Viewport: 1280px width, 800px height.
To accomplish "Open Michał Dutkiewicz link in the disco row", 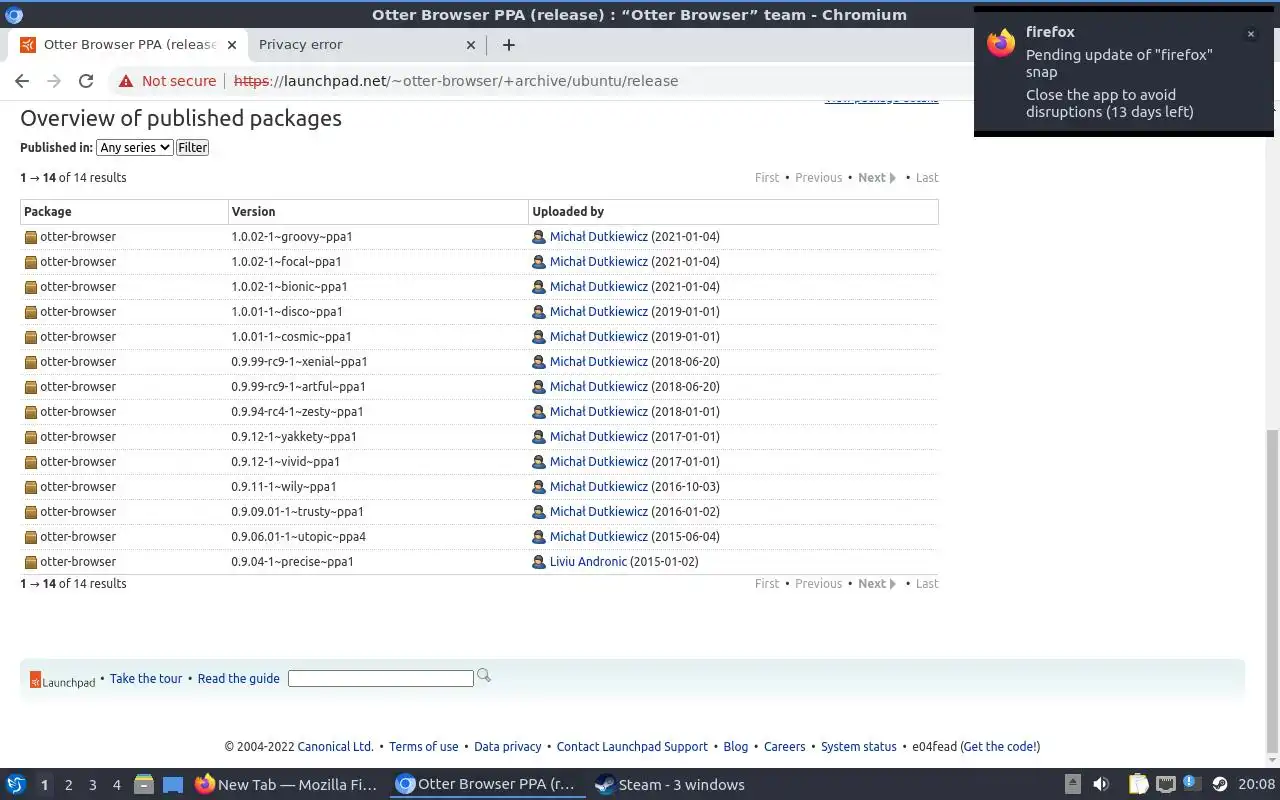I will point(598,312).
